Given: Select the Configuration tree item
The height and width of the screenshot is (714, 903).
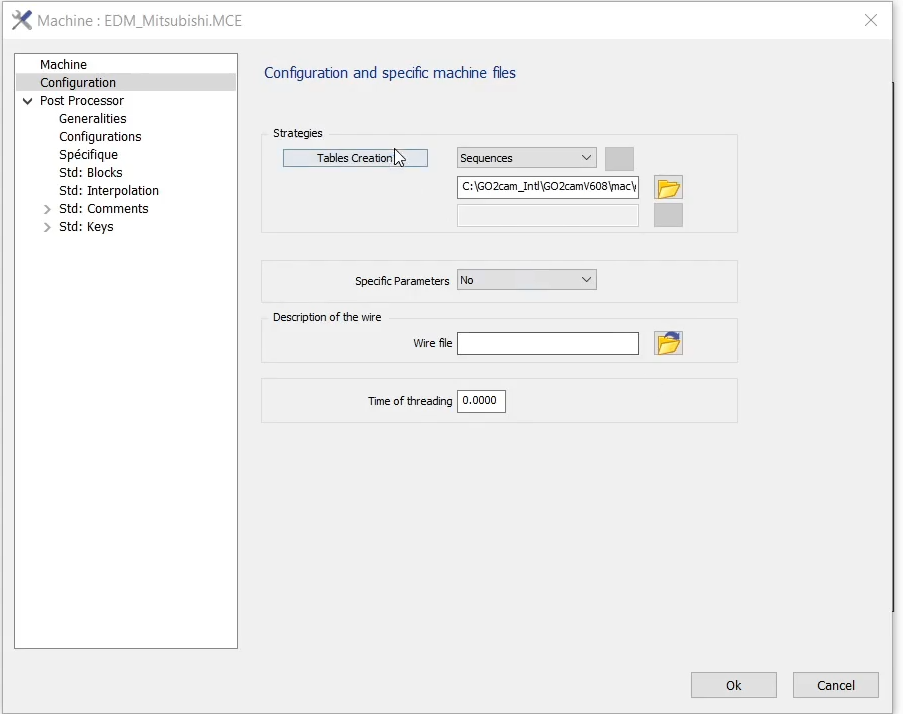Looking at the screenshot, I should click(x=78, y=83).
